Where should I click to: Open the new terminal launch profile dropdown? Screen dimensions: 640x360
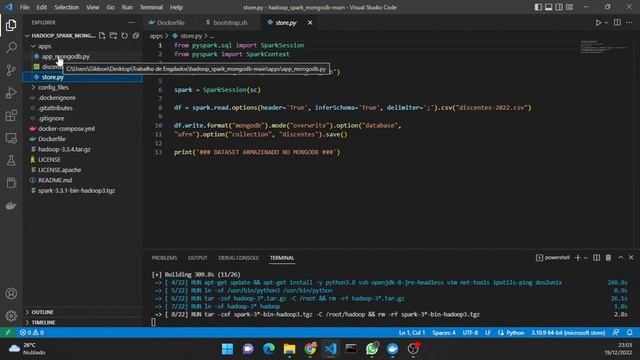point(586,258)
